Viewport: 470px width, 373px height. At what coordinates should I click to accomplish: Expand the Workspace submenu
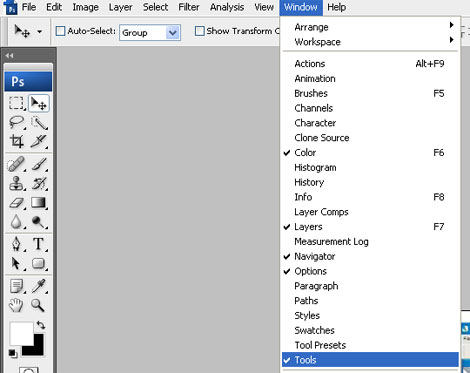[x=370, y=42]
